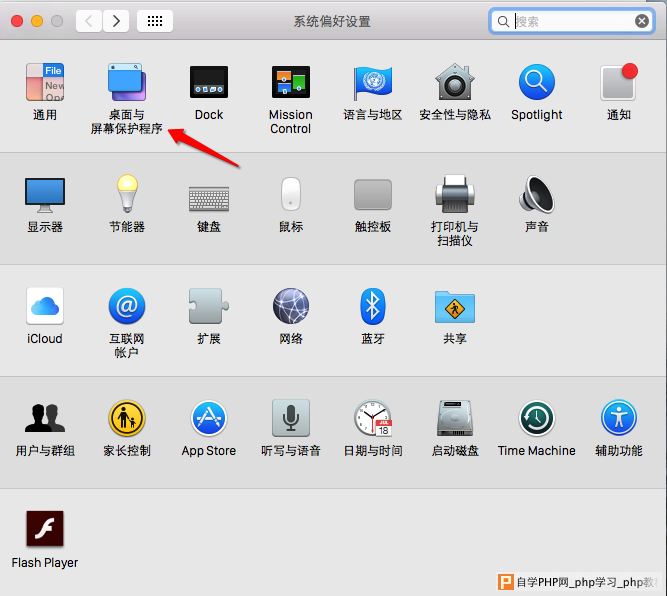The image size is (667, 596).
Task: Close the 系统偏好设置 window with red button
Action: (17, 21)
